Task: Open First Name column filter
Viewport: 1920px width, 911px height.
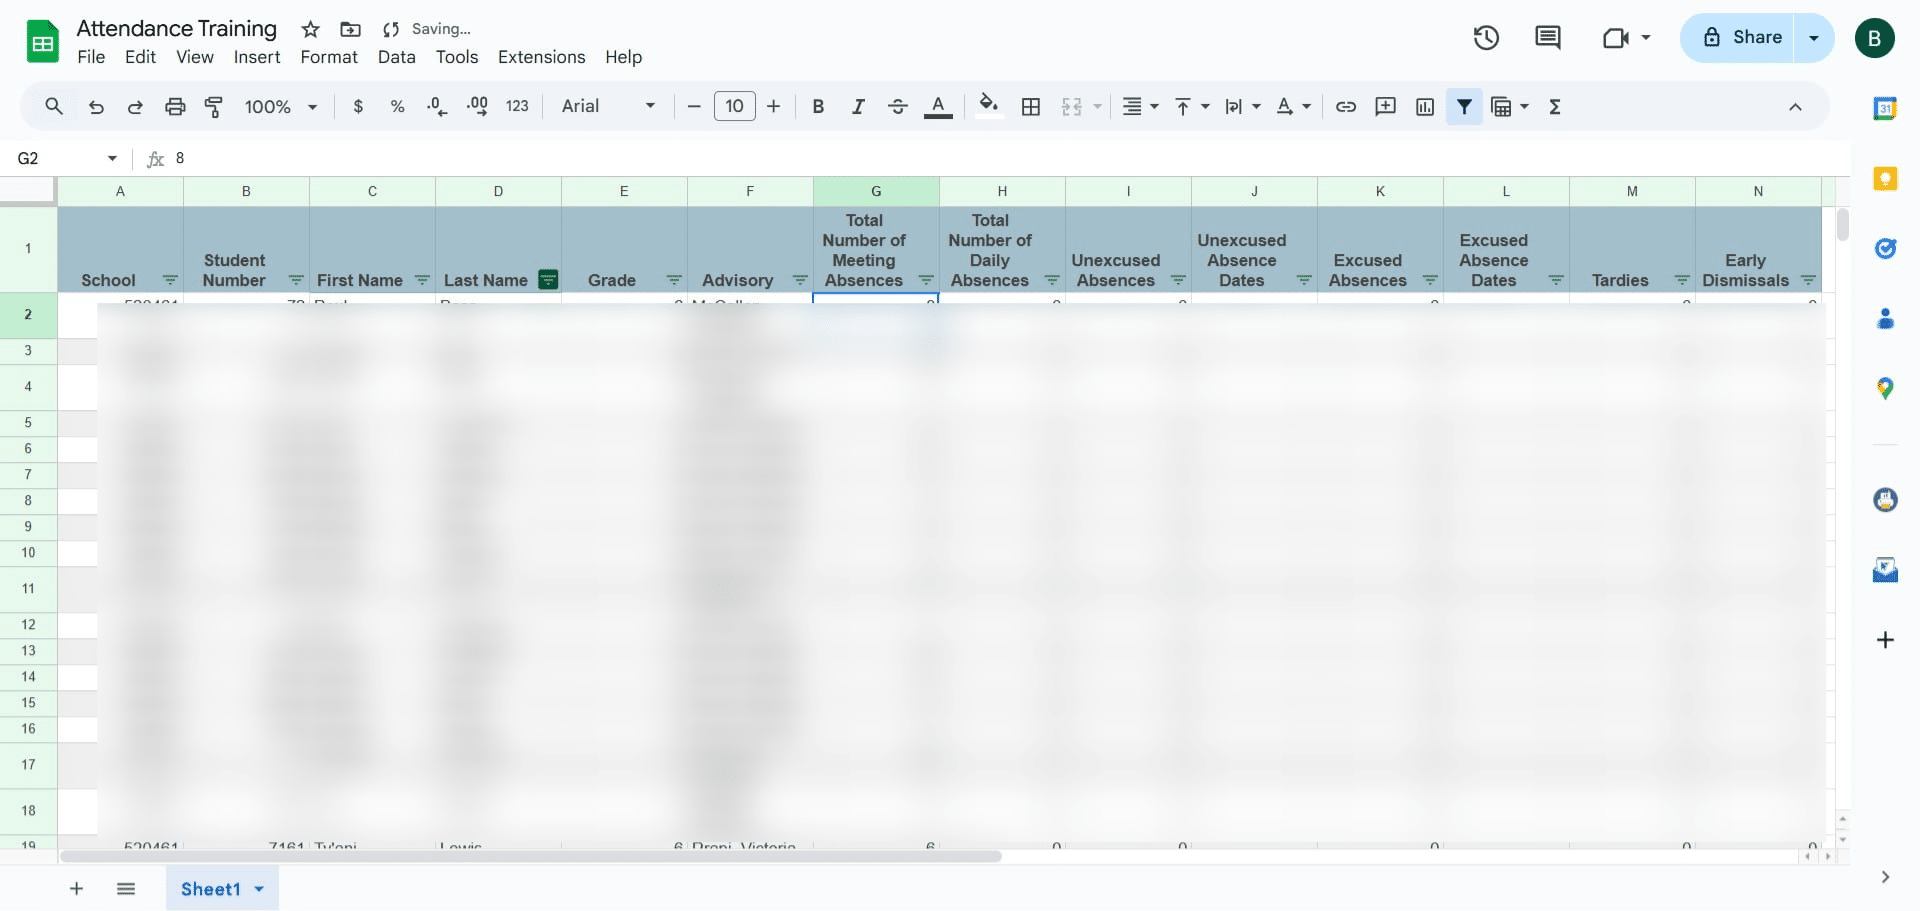Action: click(422, 280)
